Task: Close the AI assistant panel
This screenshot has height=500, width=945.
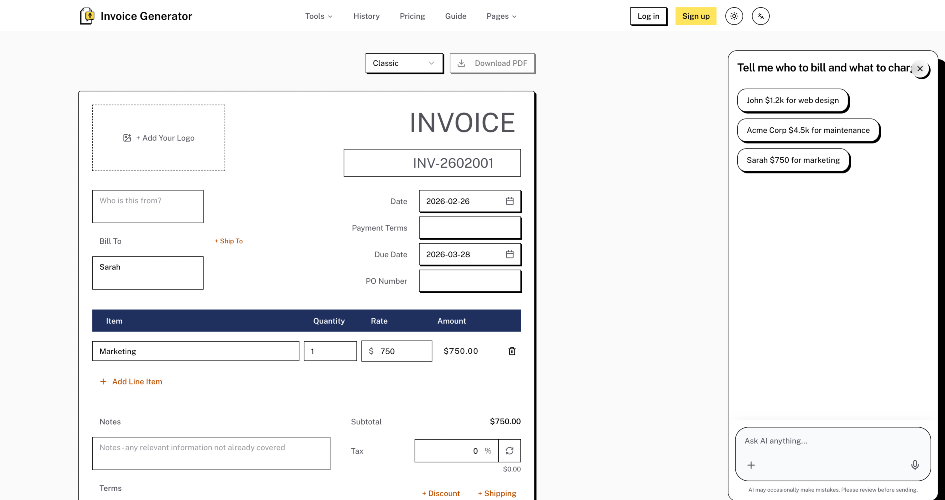Action: (x=920, y=69)
